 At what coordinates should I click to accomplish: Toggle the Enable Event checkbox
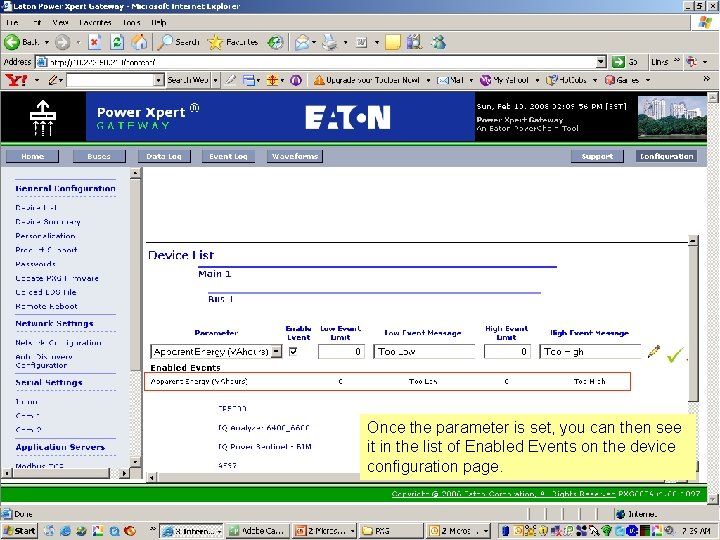pyautogui.click(x=293, y=351)
